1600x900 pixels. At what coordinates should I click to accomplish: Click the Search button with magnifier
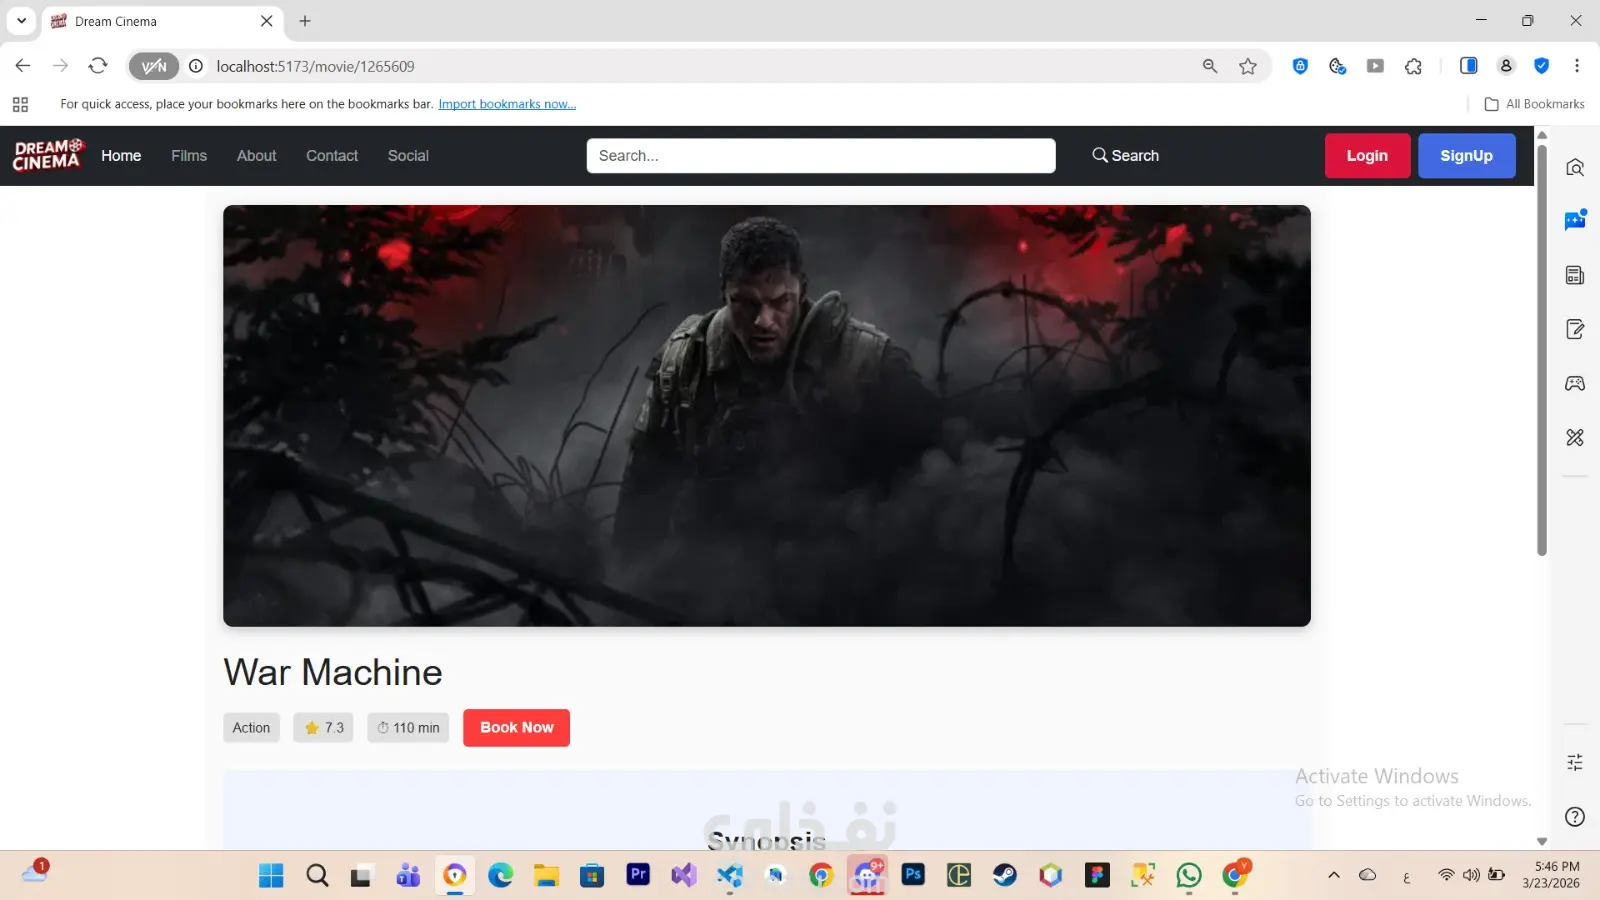click(1126, 156)
